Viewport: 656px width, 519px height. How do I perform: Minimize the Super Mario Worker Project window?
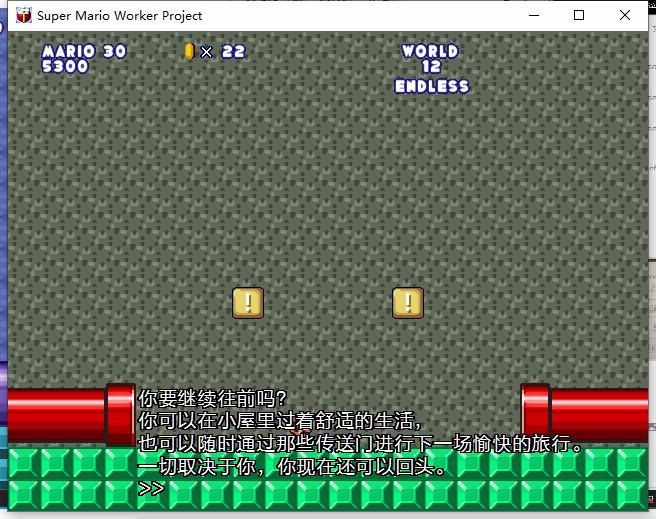534,15
